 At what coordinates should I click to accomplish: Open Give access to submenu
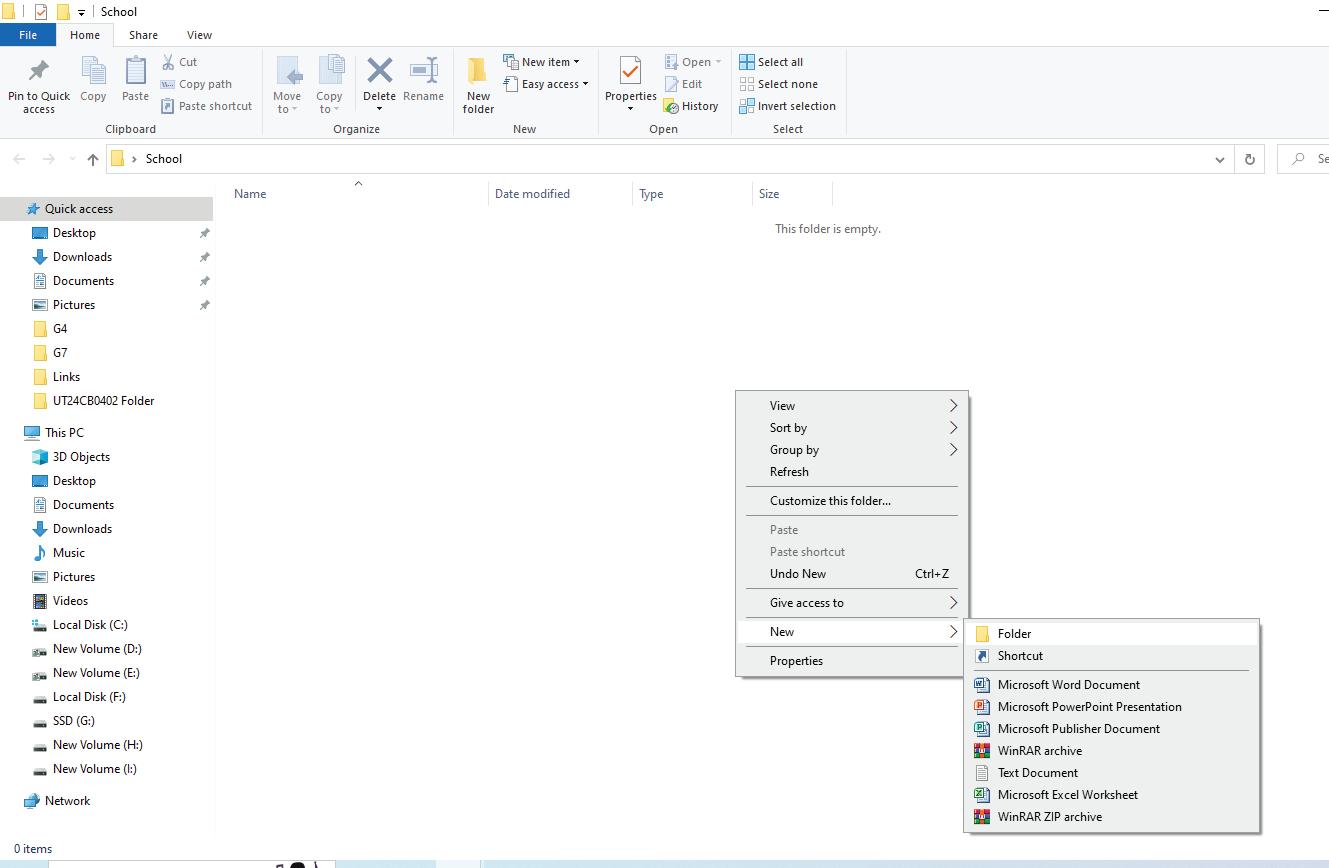coord(852,603)
